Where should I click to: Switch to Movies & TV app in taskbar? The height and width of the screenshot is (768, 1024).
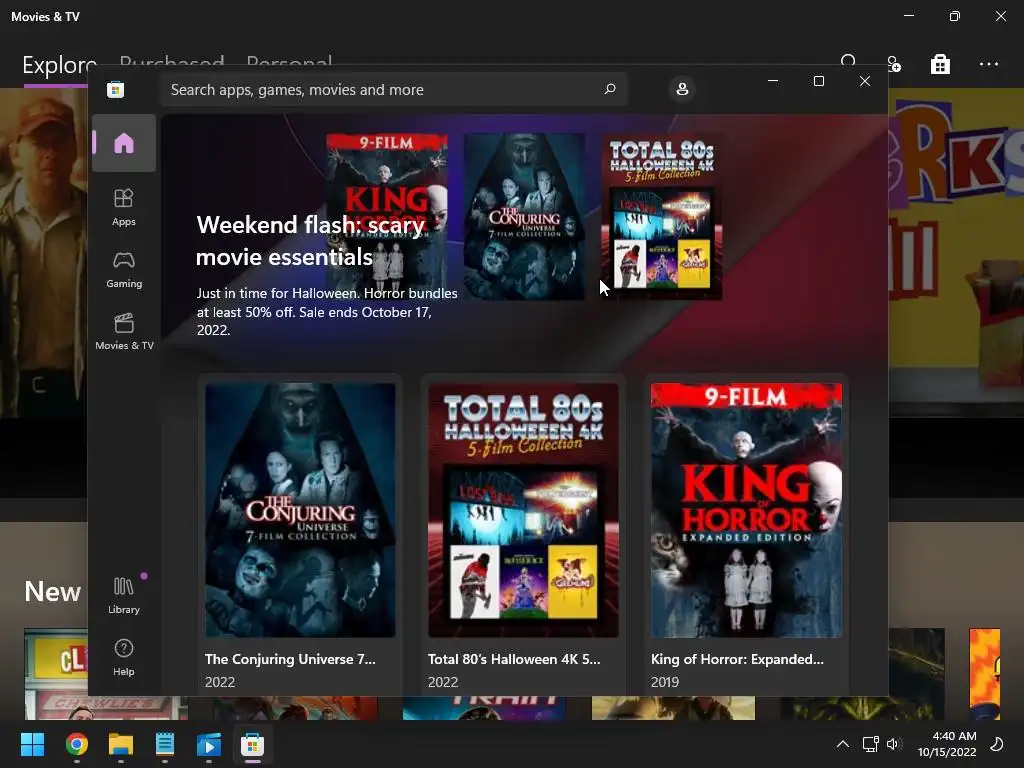(209, 744)
